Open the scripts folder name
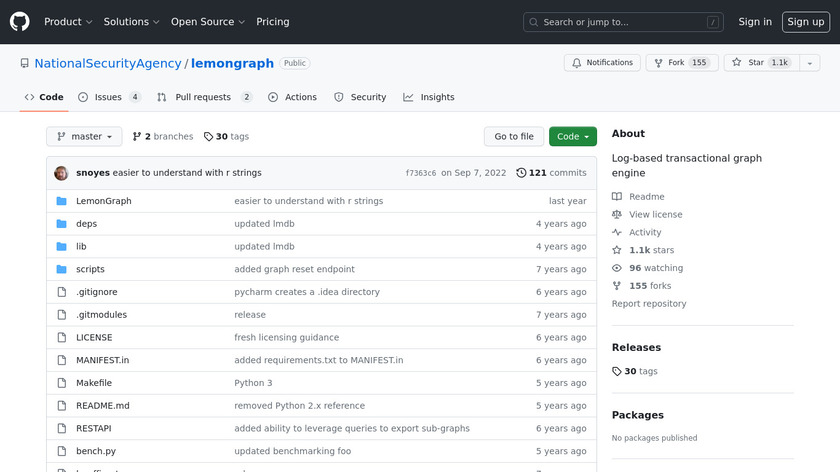 pos(90,269)
